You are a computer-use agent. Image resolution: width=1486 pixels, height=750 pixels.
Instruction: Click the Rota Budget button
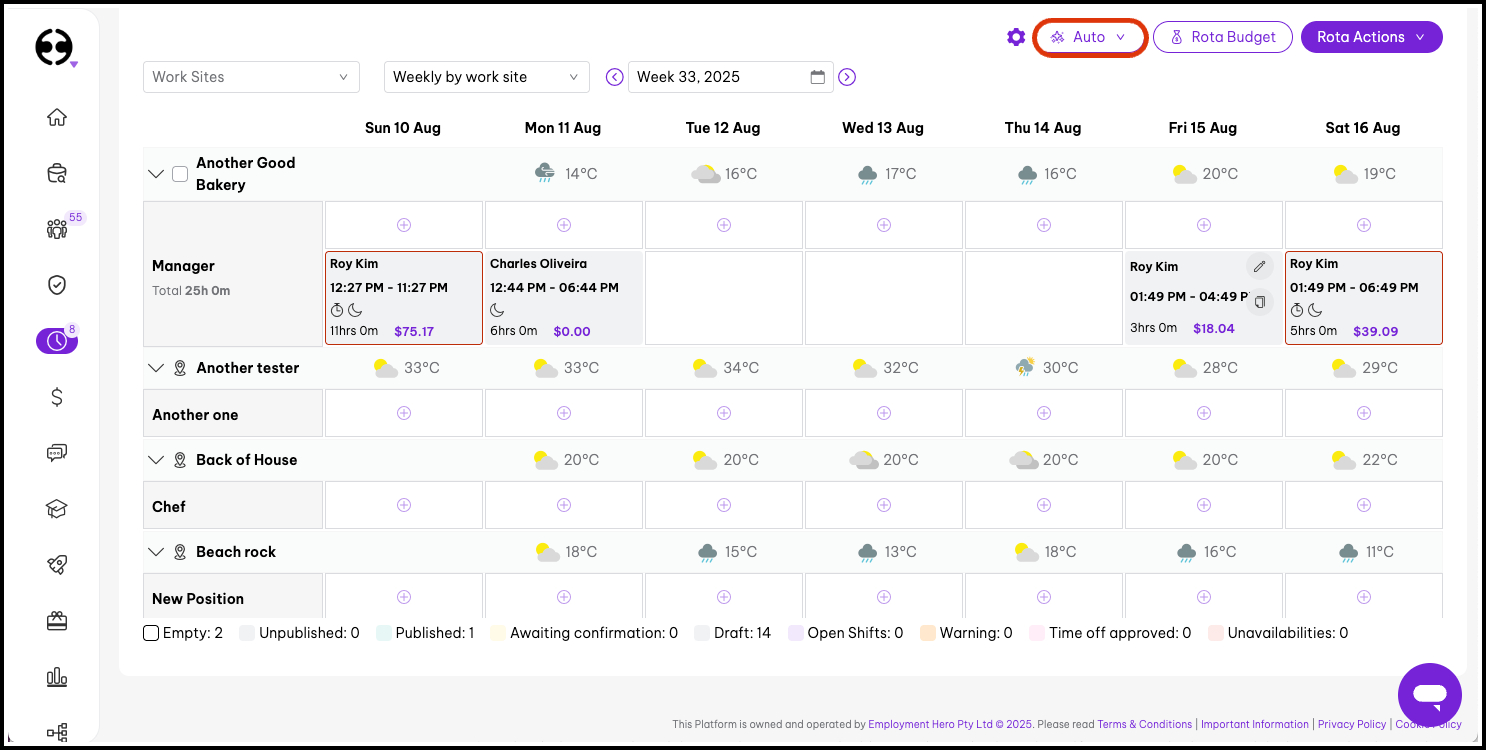(x=1222, y=37)
